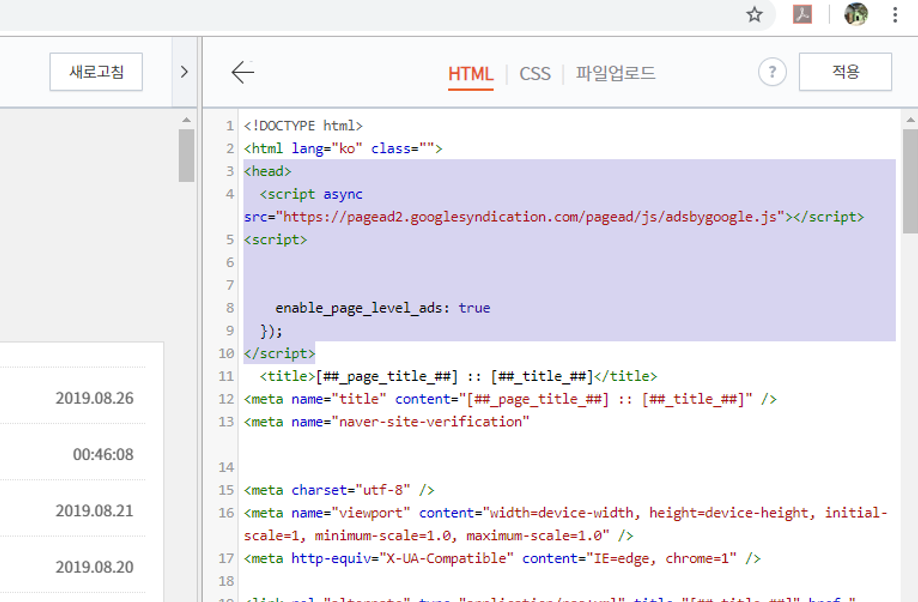Viewport: 918px width, 602px height.
Task: Switch to the HTML tab
Action: point(471,74)
